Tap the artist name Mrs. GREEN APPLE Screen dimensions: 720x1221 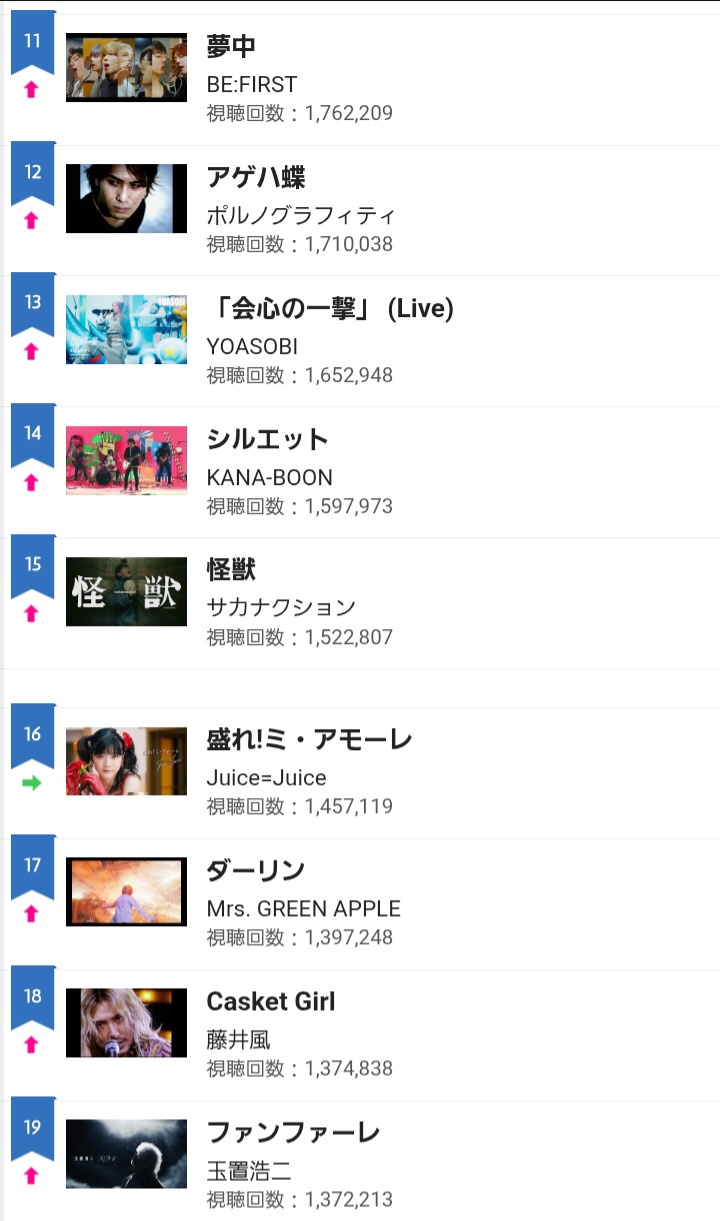coord(303,909)
